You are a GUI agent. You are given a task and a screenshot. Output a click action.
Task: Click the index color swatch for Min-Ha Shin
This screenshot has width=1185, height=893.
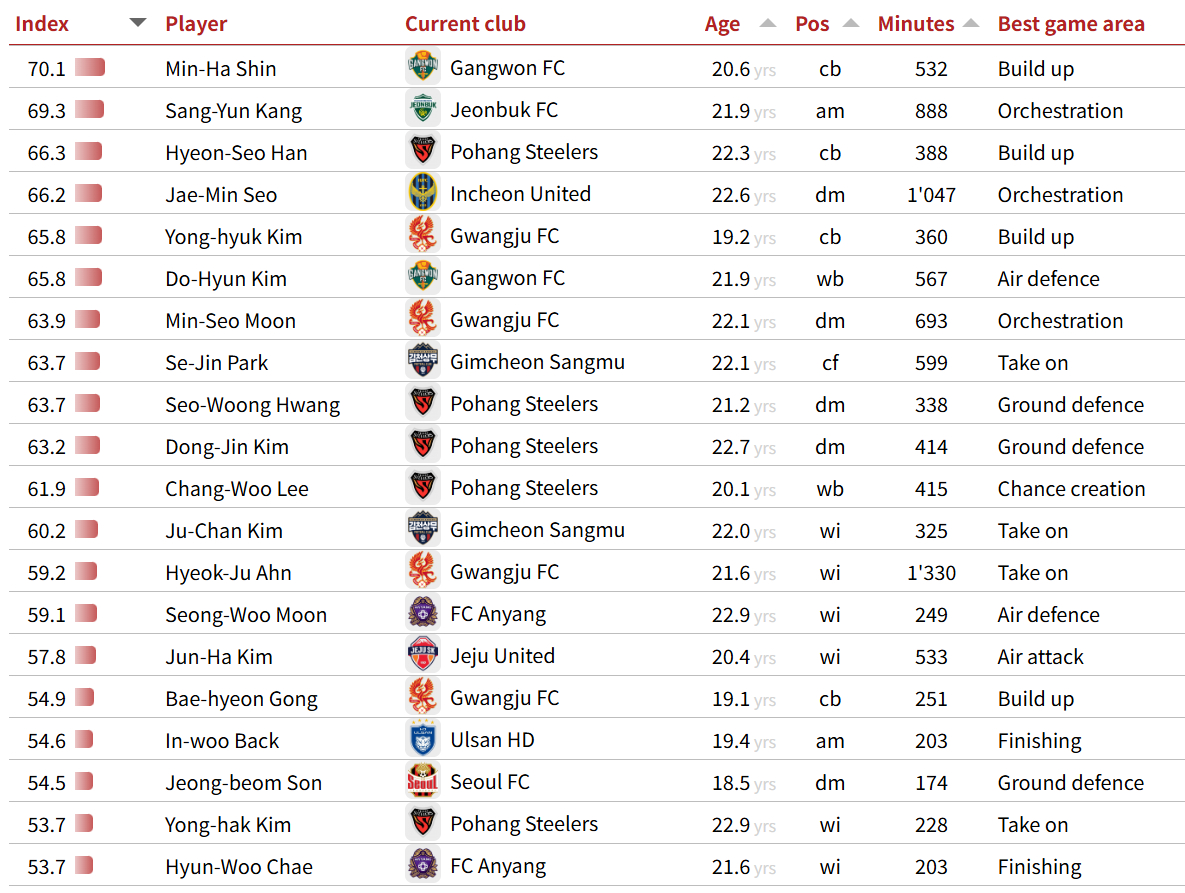tap(90, 68)
